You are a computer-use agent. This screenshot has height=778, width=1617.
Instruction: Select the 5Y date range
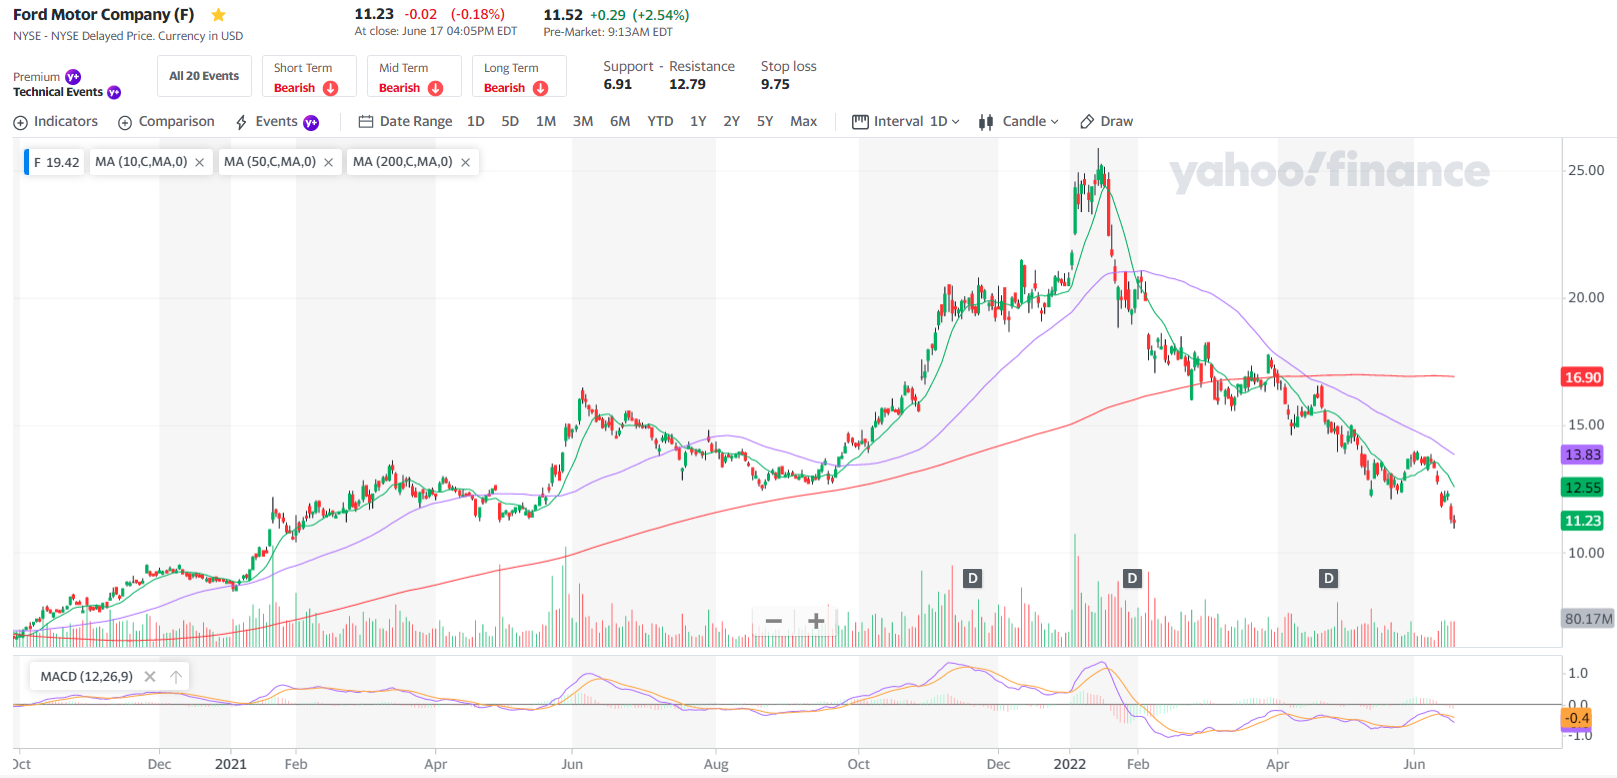pos(765,122)
